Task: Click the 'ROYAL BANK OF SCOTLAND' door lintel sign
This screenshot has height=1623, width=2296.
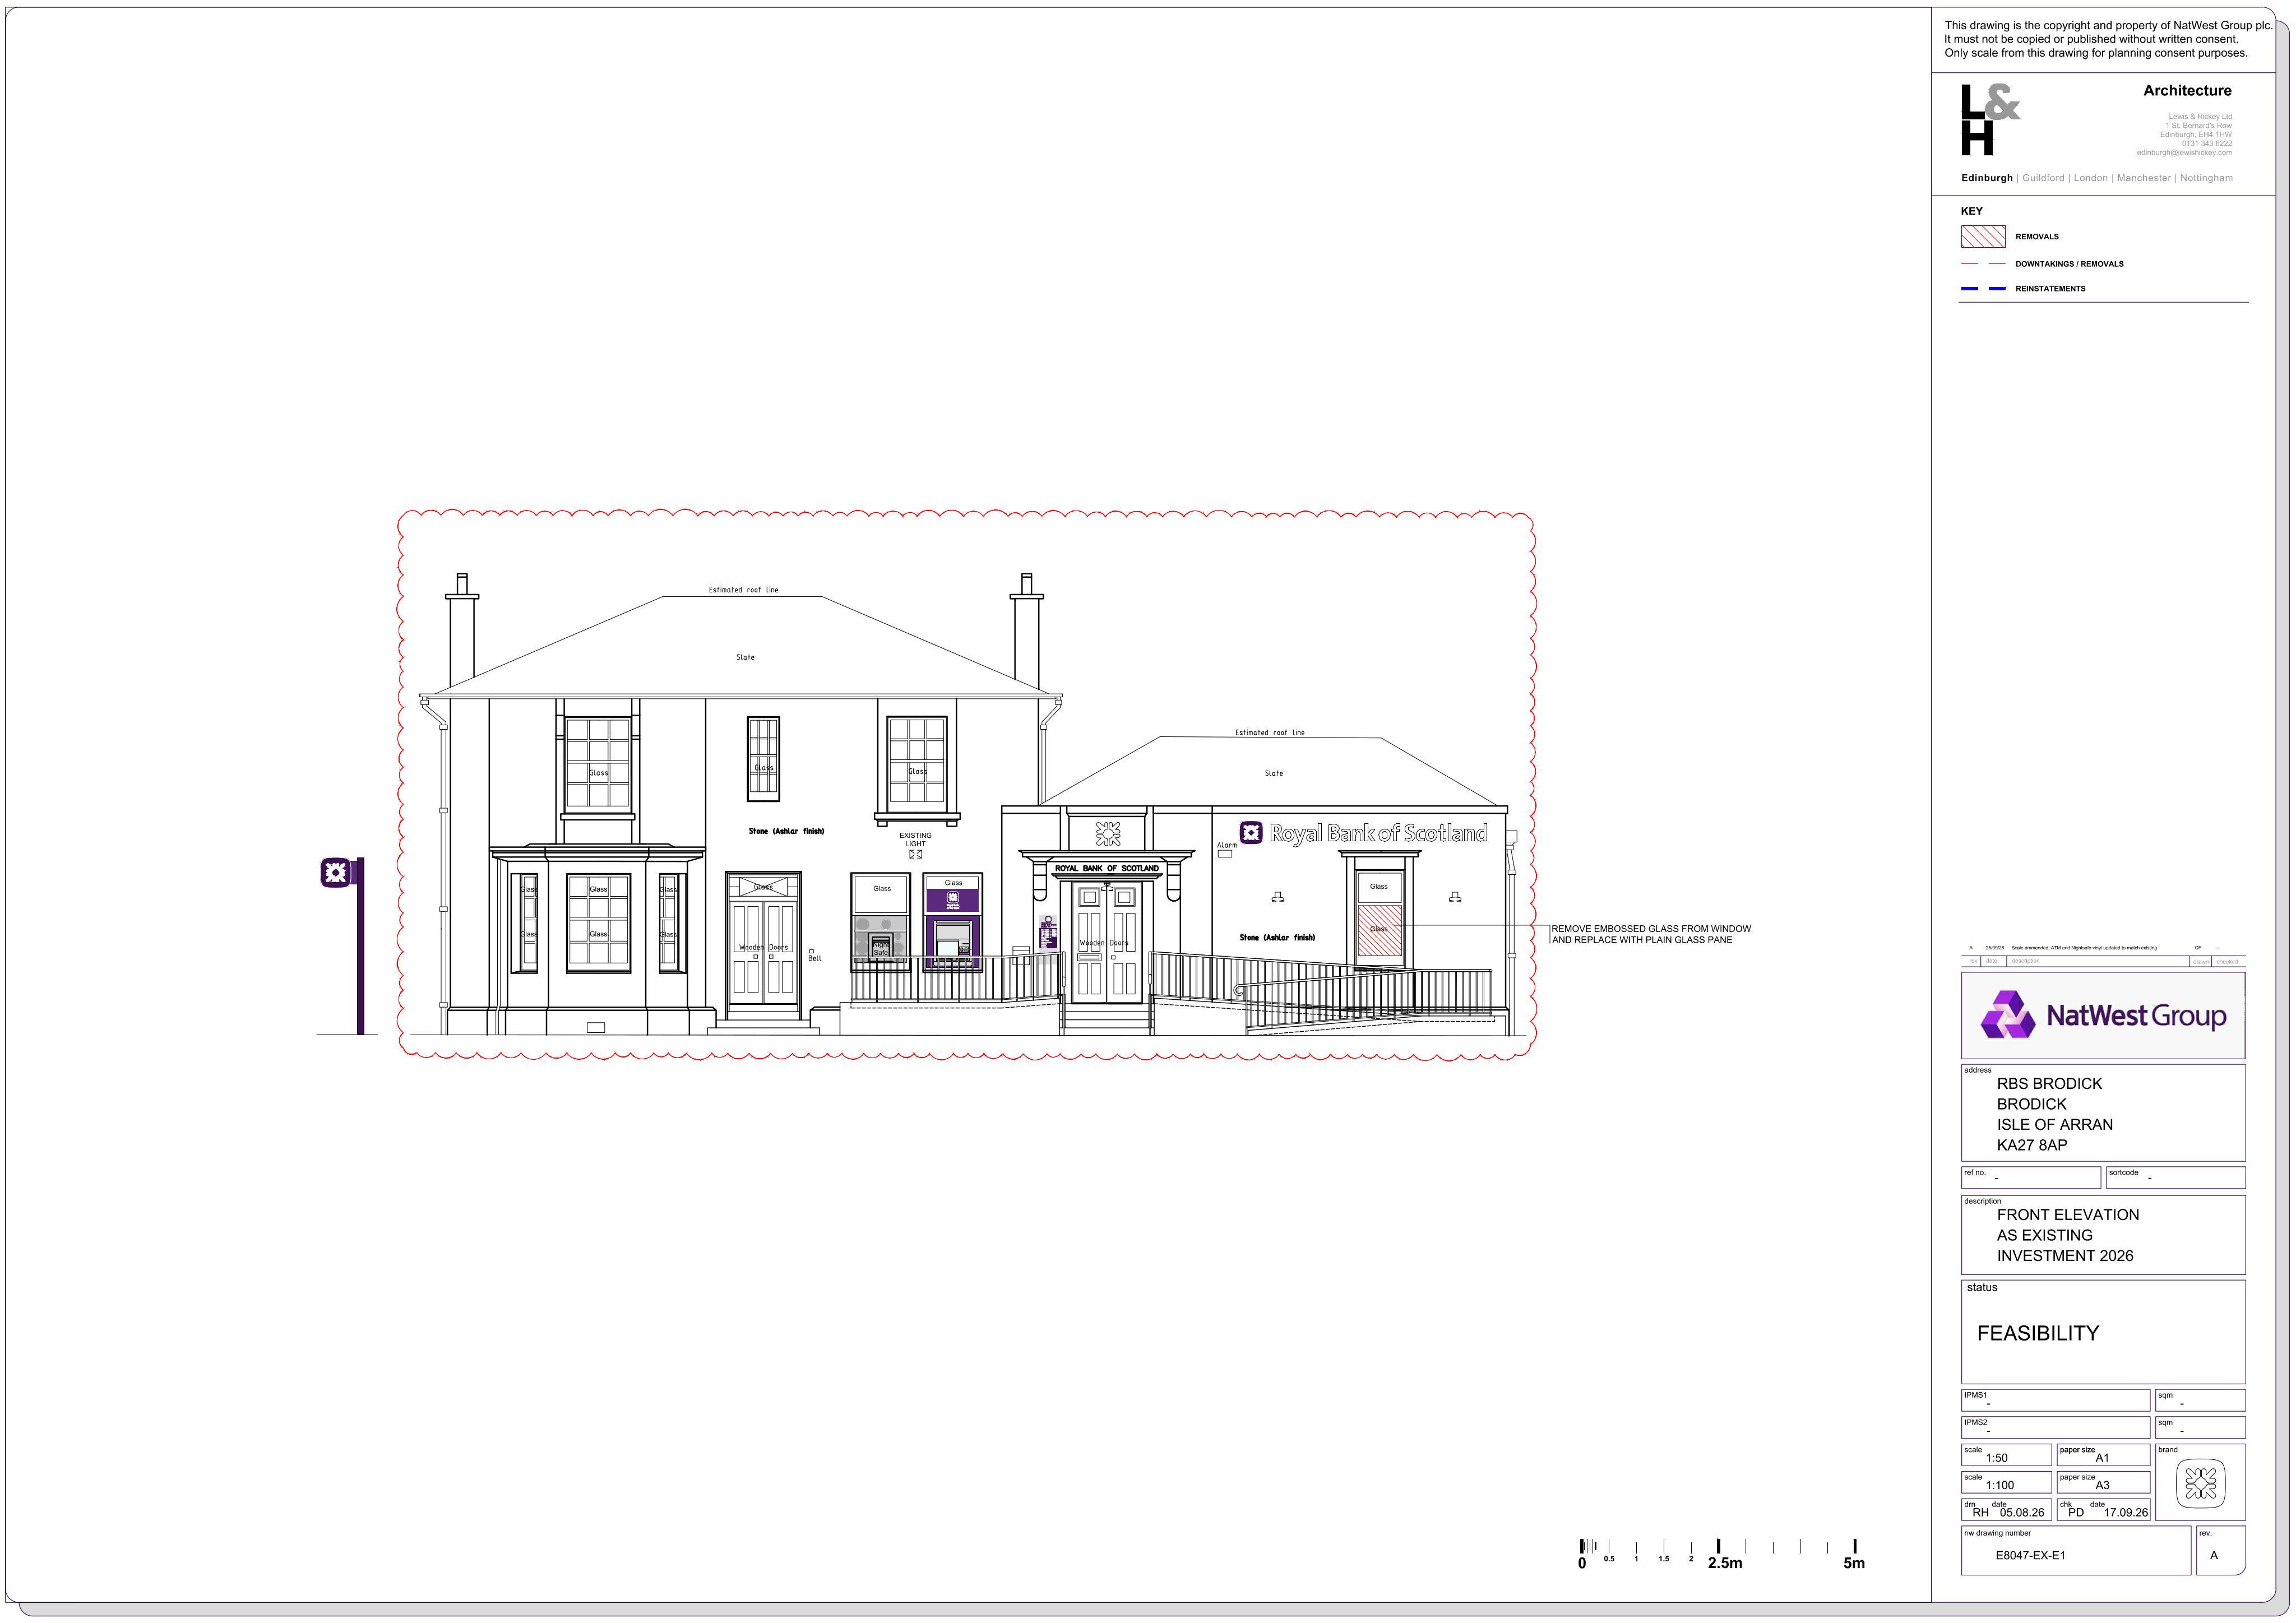Action: (1107, 868)
